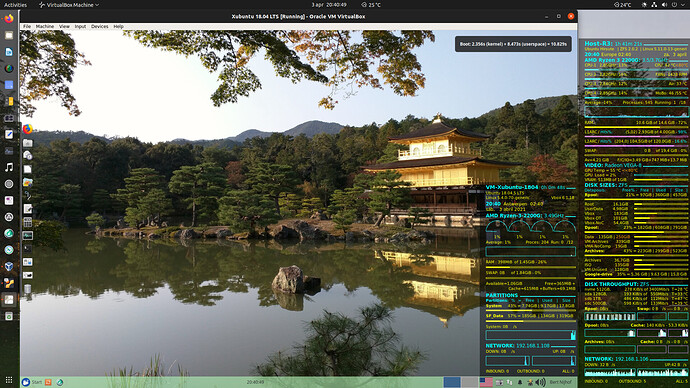Launch LibreOffice Writer from the dock
The width and height of the screenshot is (690, 388).
coord(9,52)
